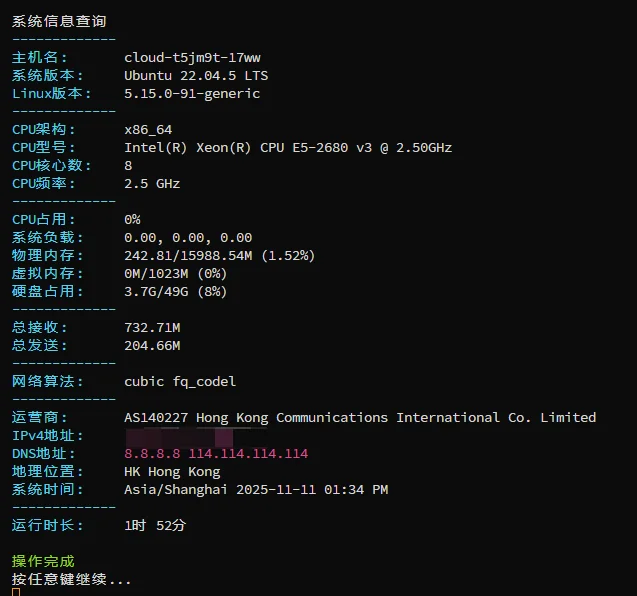Click the Intel Xeon E5-2680 CPU model text
Screen dimensions: 637x596
coord(288,147)
